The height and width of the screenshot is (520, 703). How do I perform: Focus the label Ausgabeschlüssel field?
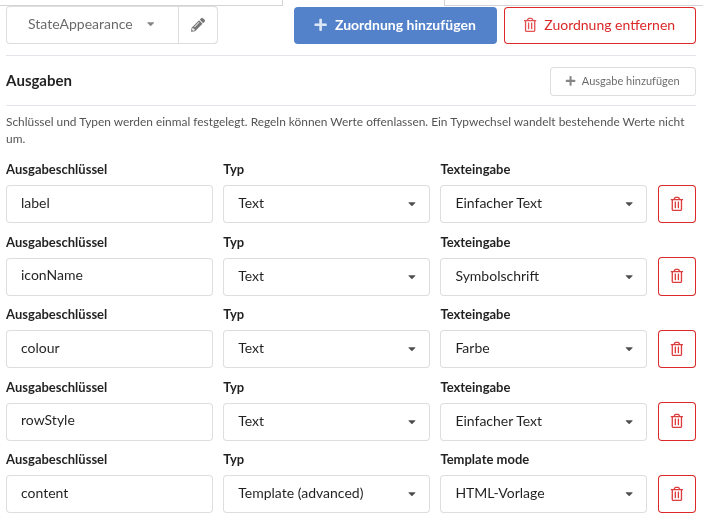coord(109,204)
